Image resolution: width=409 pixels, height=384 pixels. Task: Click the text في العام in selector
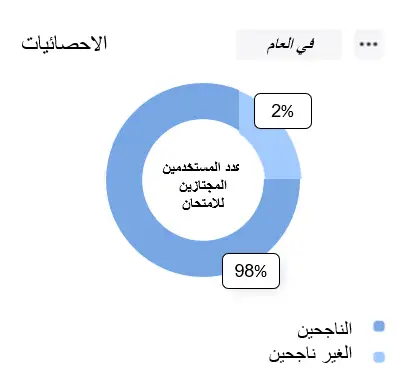pos(290,45)
